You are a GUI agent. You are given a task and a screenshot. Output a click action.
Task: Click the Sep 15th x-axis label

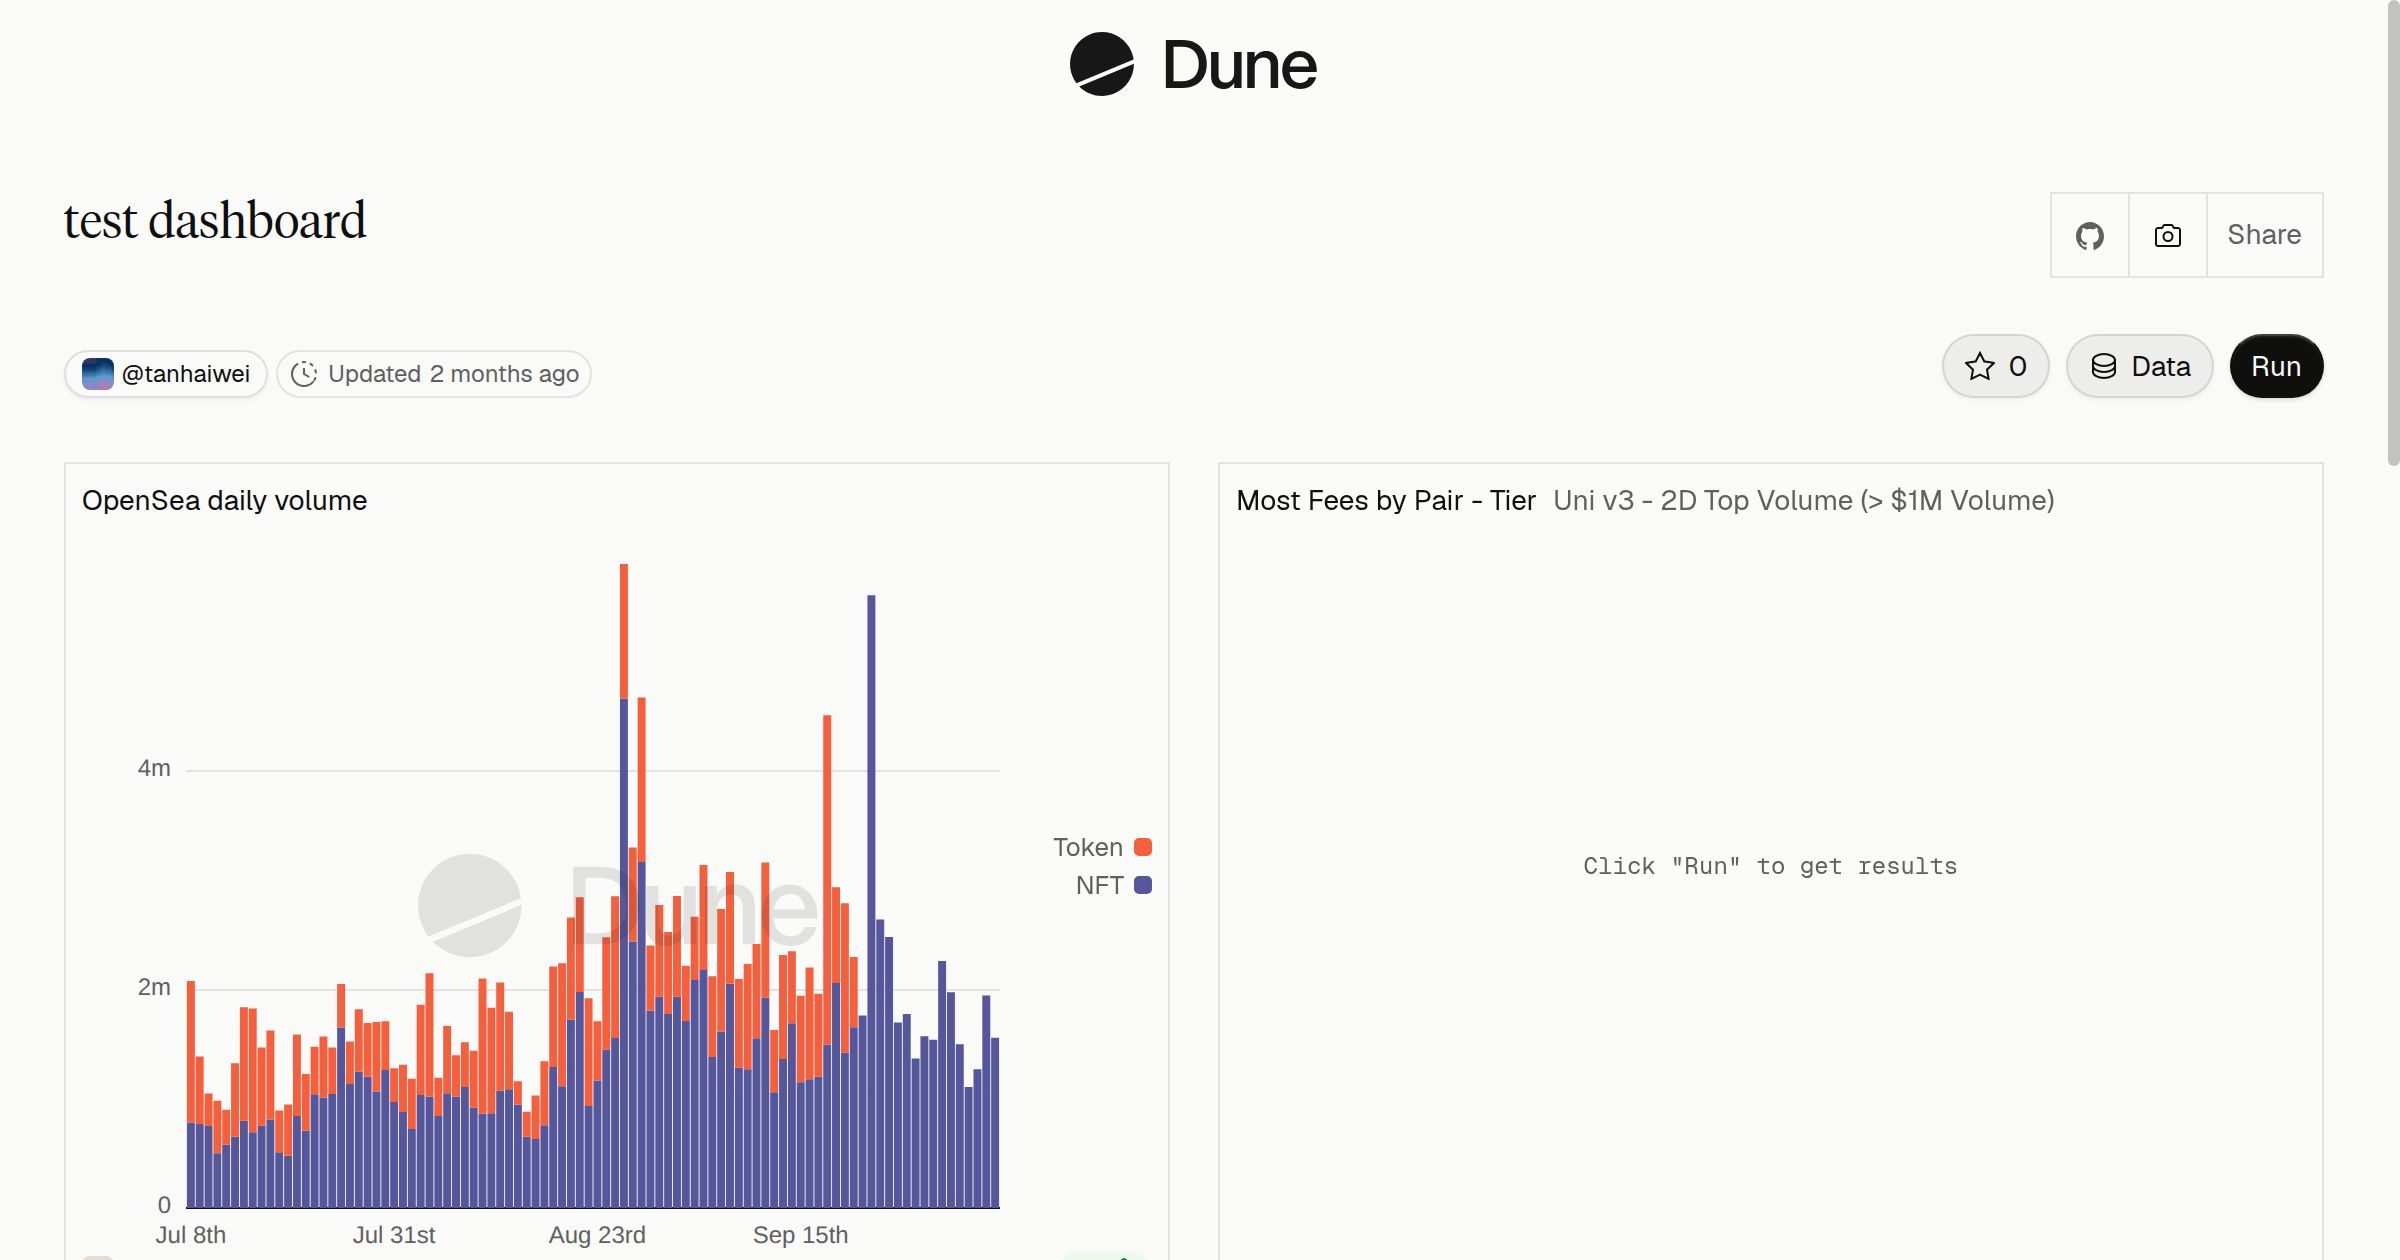(x=800, y=1235)
